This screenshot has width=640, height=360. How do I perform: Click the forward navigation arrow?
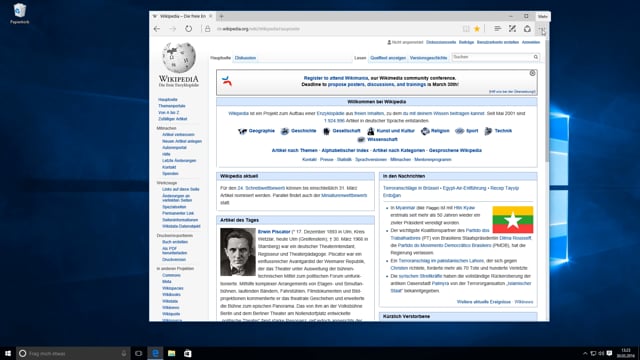[173, 29]
